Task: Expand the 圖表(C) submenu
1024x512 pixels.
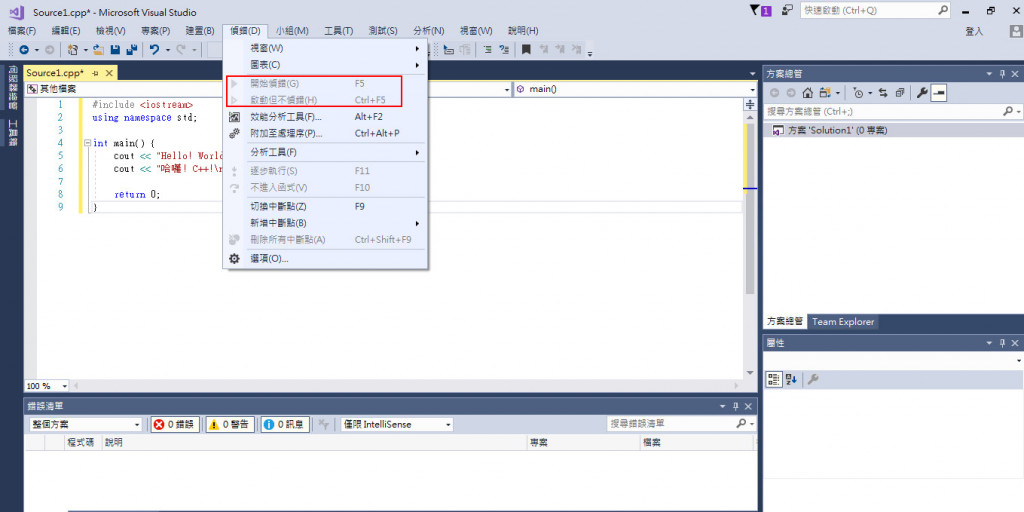Action: tap(325, 65)
